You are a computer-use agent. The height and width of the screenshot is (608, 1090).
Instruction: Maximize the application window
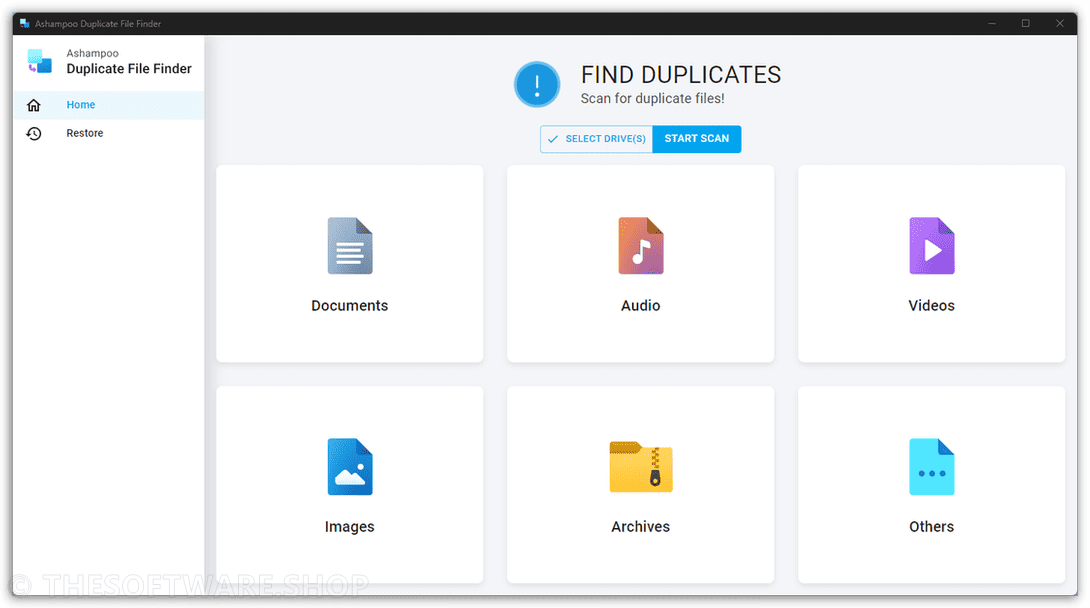(1025, 24)
